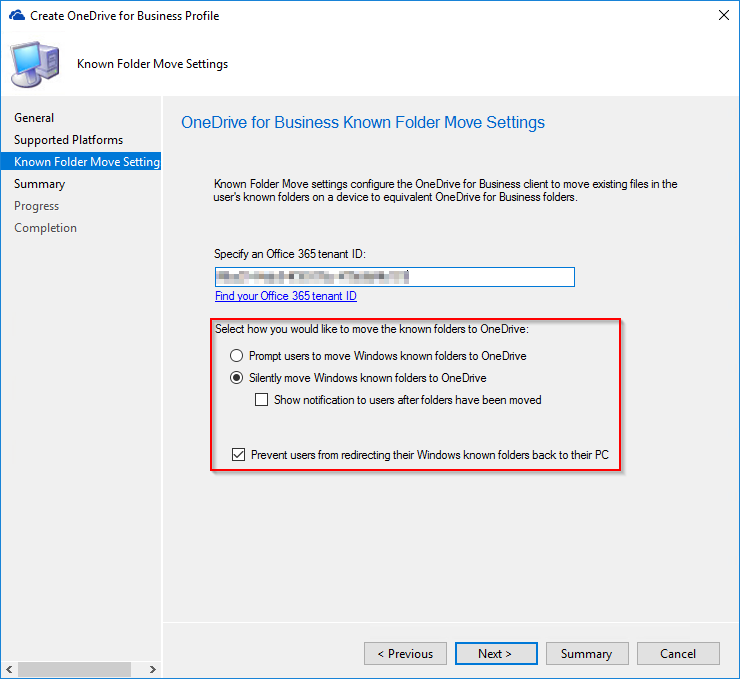Click Next to continue the wizard

coord(495,654)
